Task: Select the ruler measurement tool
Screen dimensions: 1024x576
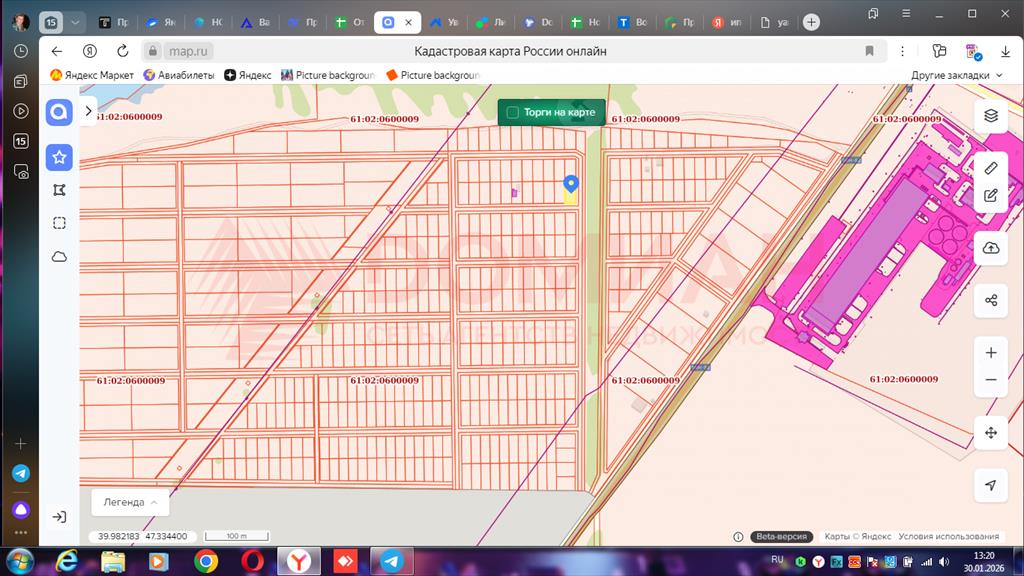Action: click(x=990, y=167)
